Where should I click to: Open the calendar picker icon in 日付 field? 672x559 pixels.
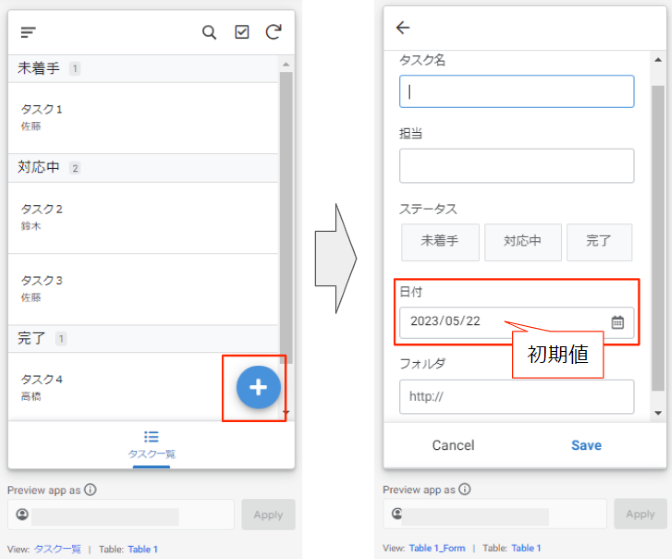click(x=617, y=322)
